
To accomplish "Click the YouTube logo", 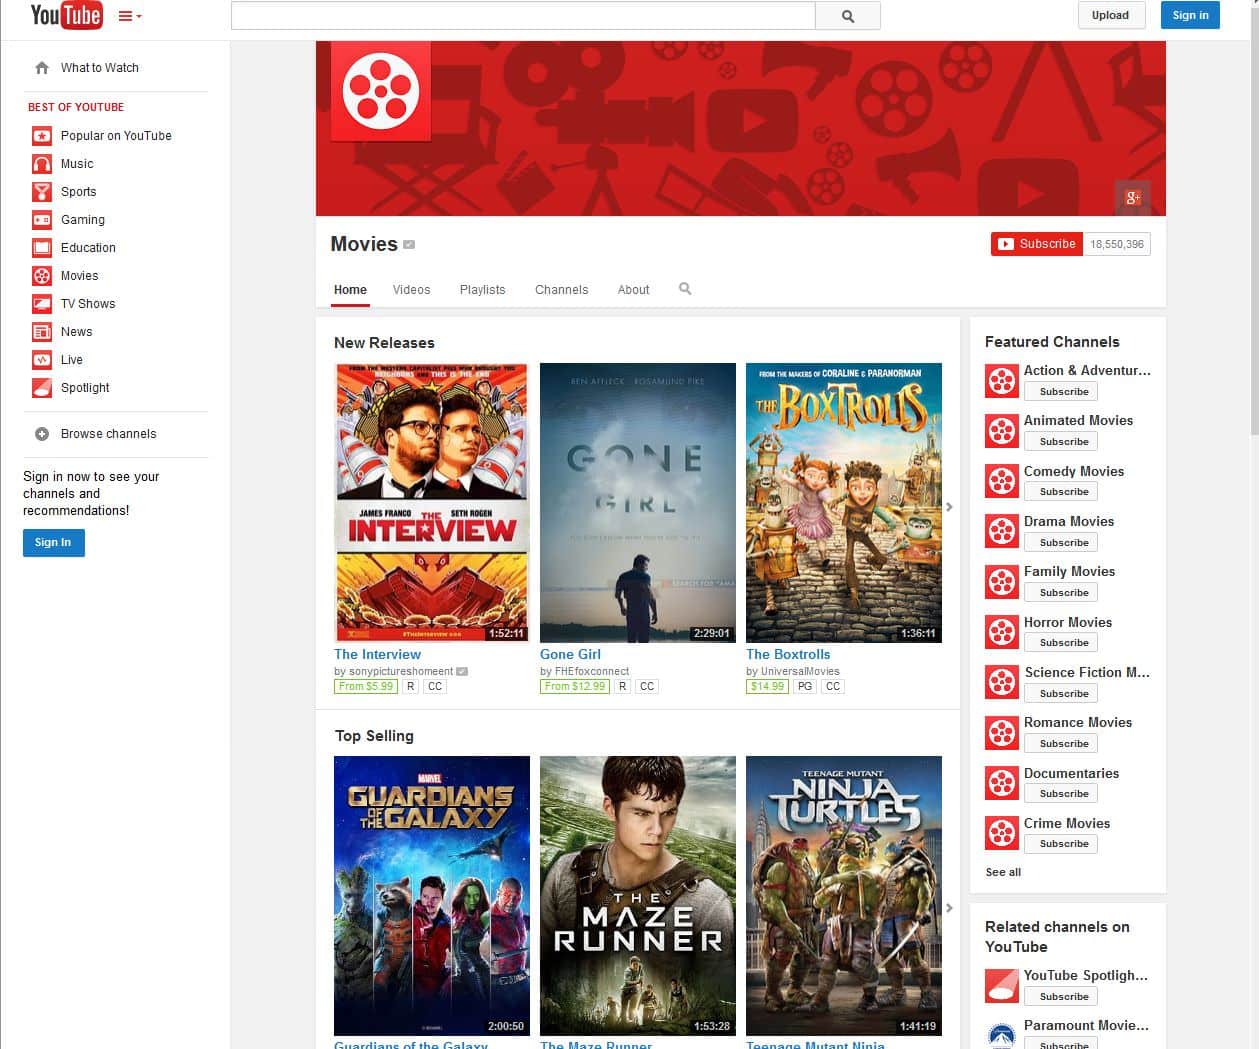I will (x=66, y=15).
